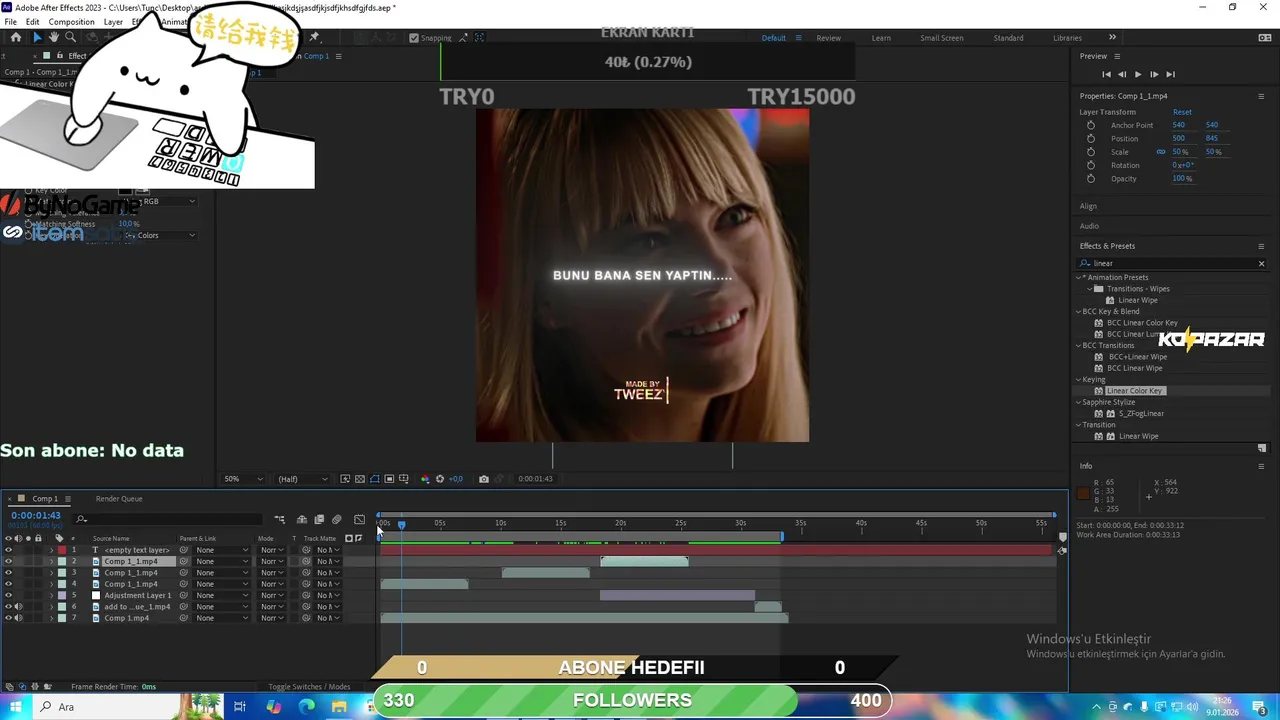1280x720 pixels.
Task: Open File menu
Action: (x=10, y=22)
